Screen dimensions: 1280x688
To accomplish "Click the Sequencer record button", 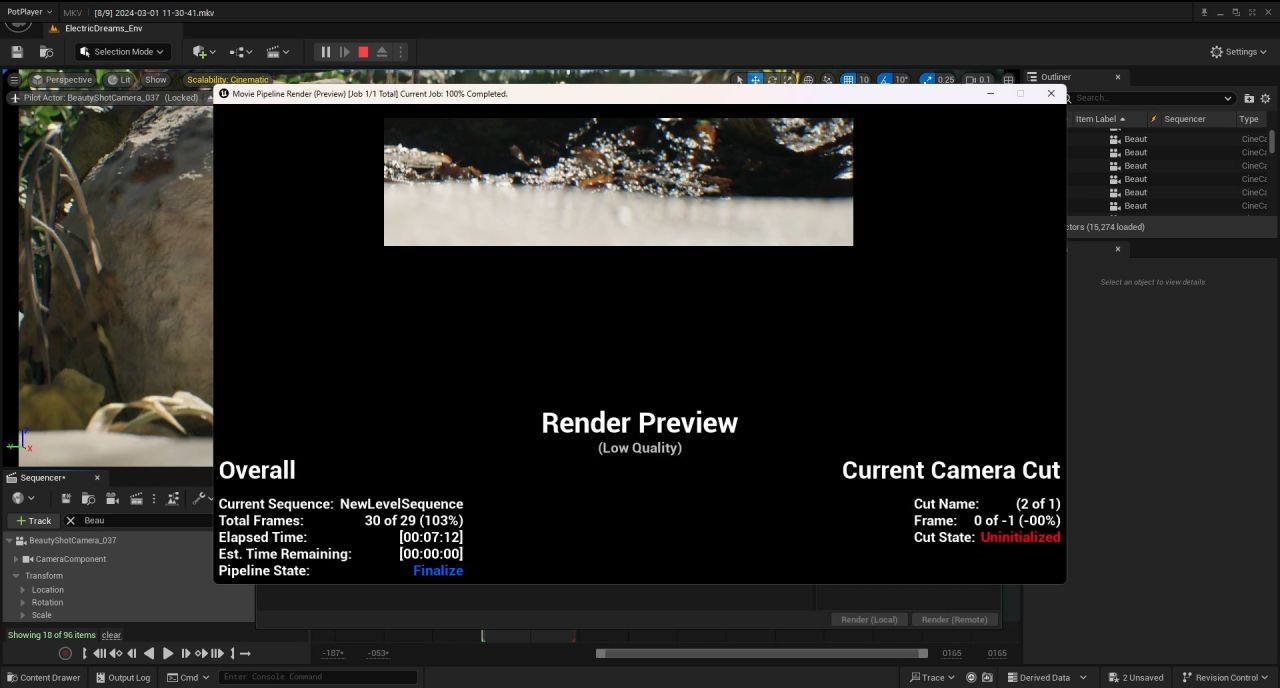I will point(65,653).
